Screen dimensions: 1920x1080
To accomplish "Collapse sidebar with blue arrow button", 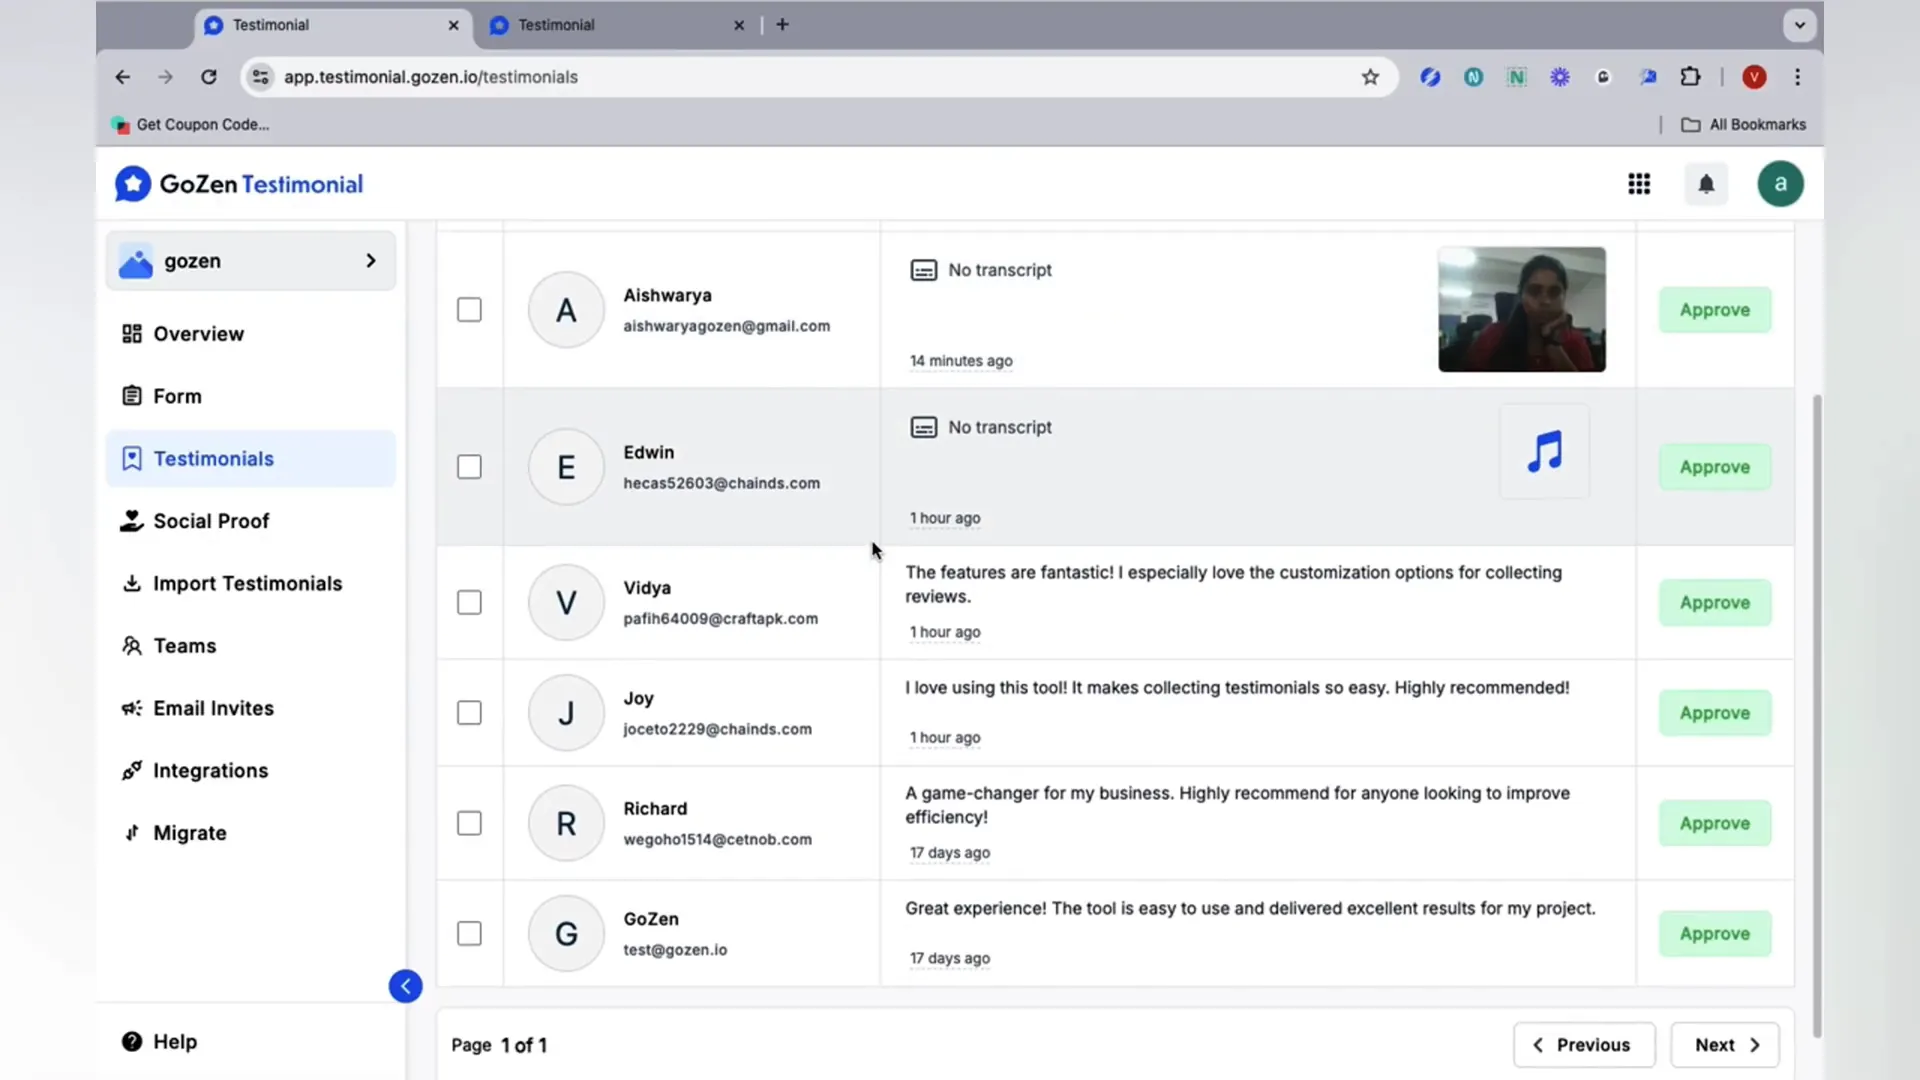I will (405, 986).
